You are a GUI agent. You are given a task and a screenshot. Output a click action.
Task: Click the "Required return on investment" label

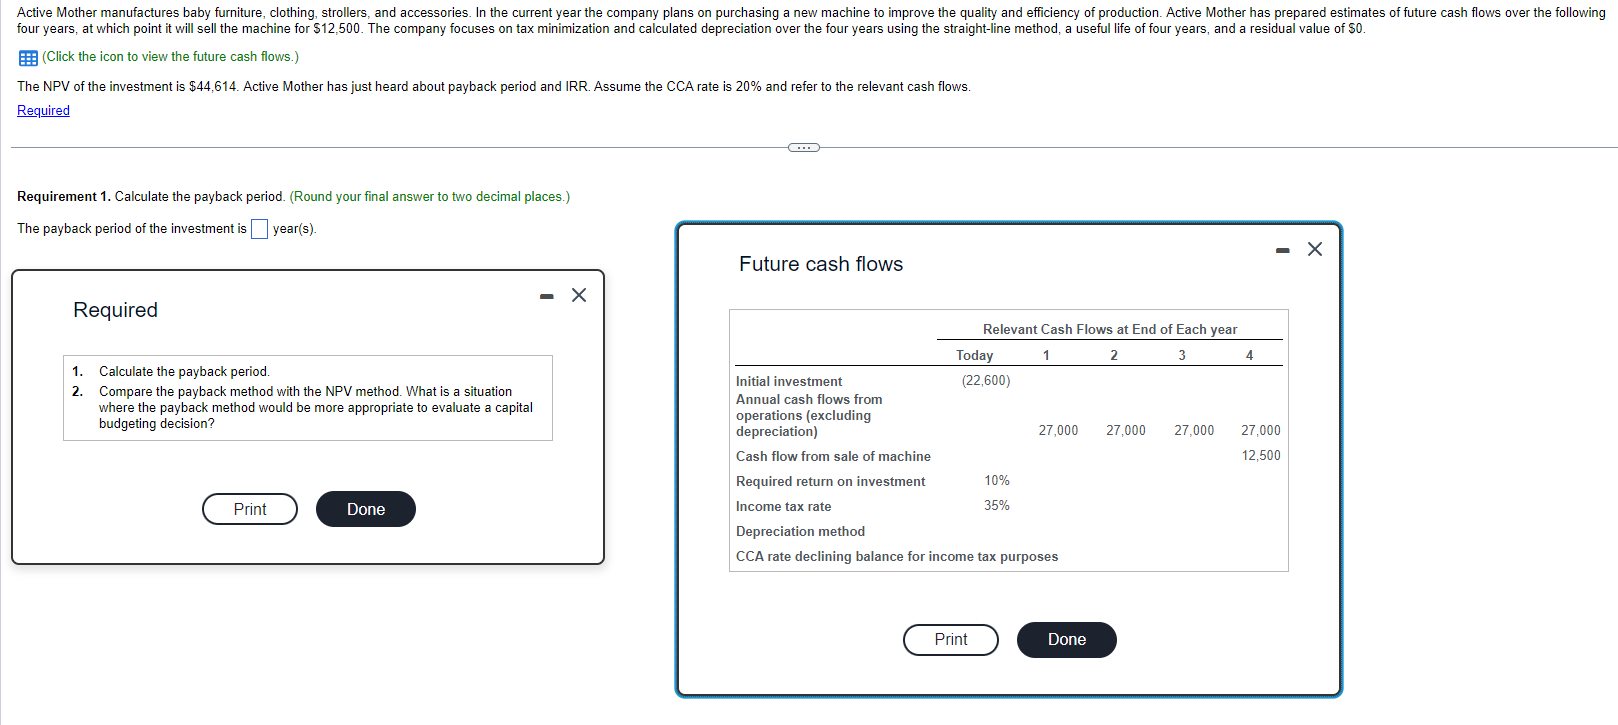point(830,482)
